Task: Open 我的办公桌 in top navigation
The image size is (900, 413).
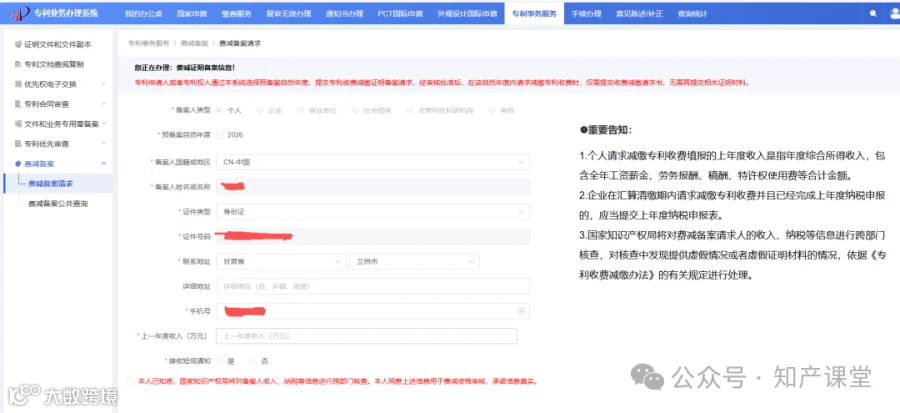Action: (143, 13)
